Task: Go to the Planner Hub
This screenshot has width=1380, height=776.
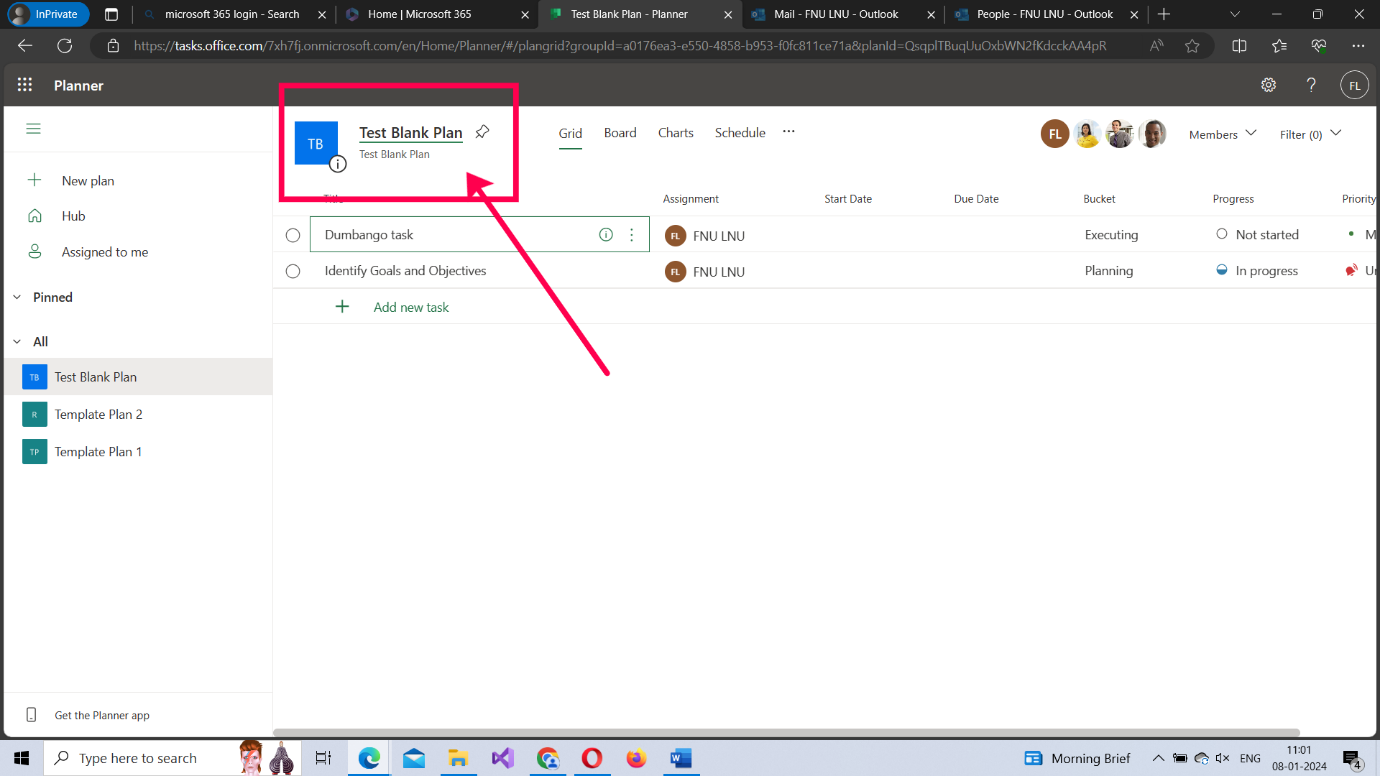Action: [73, 216]
